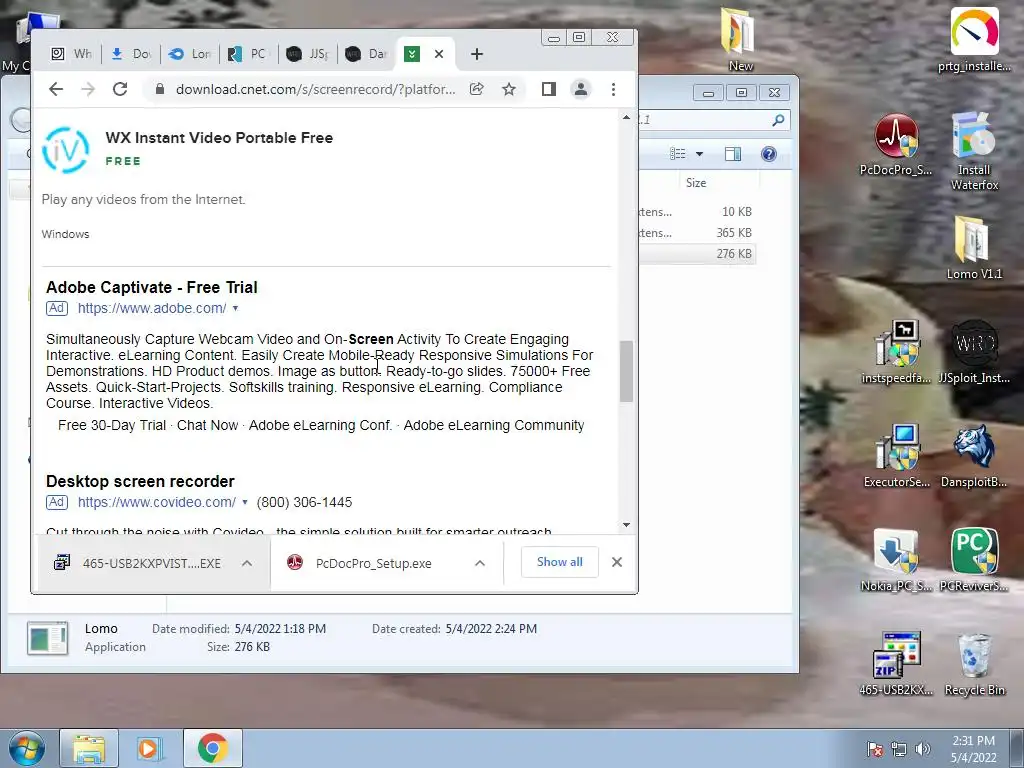The width and height of the screenshot is (1024, 768).
Task: Open Chrome profile avatar
Action: pos(581,89)
